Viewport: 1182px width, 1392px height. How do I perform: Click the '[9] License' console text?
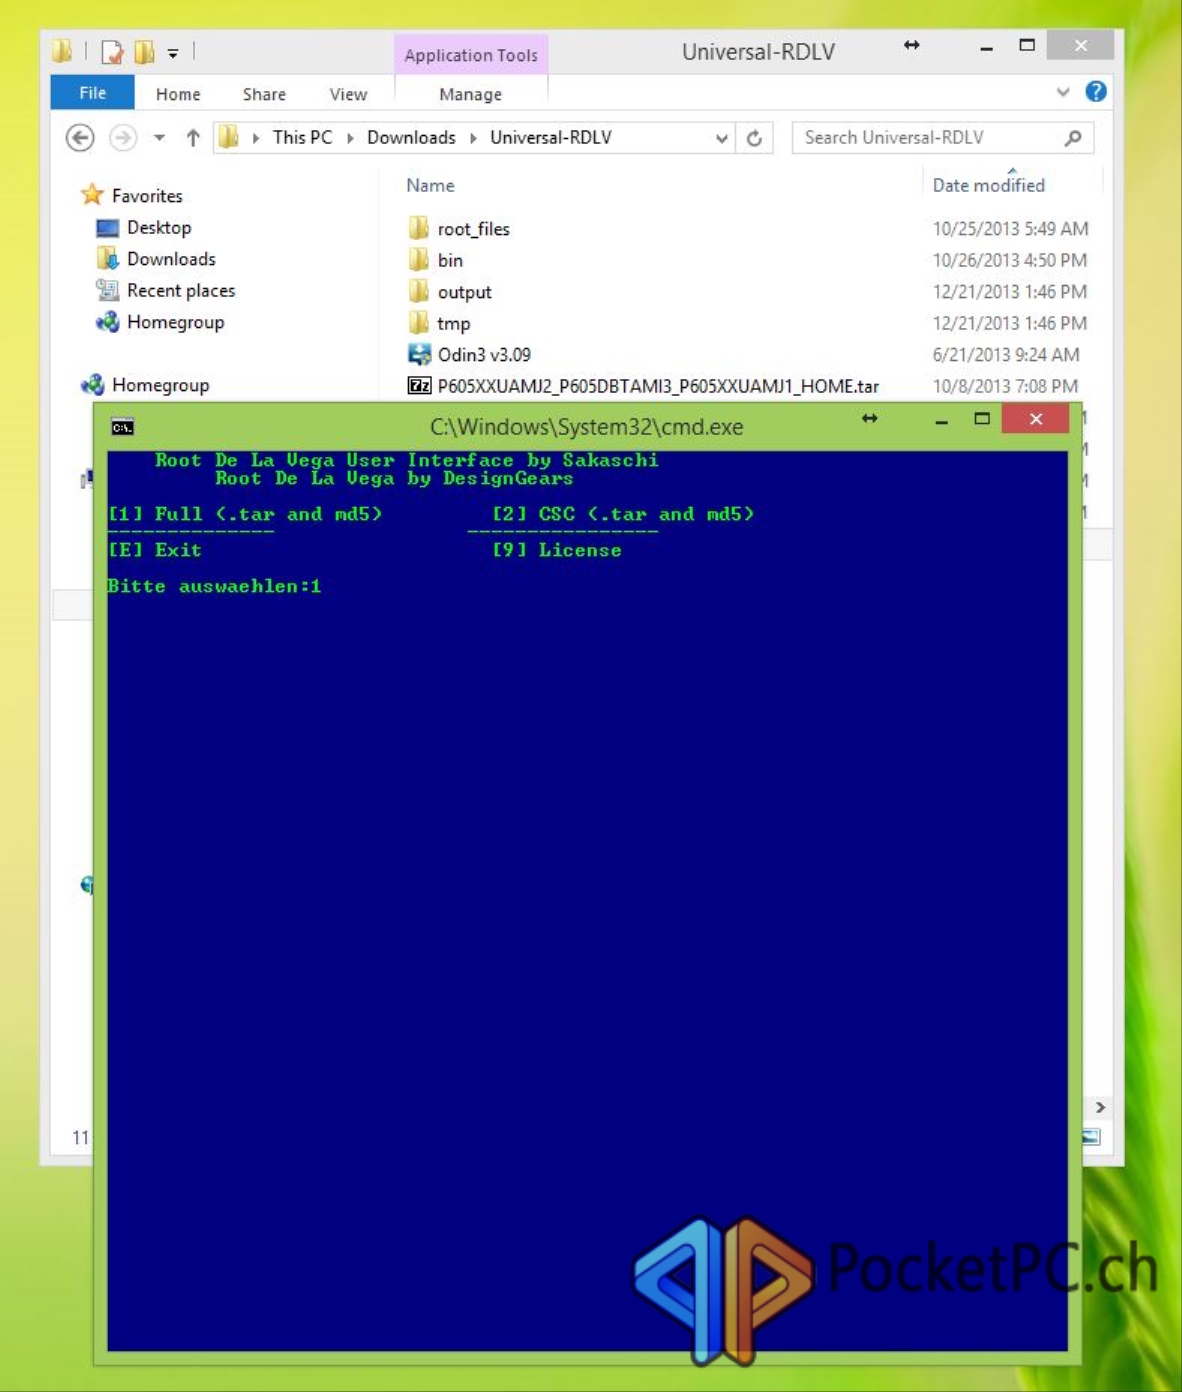coord(557,550)
